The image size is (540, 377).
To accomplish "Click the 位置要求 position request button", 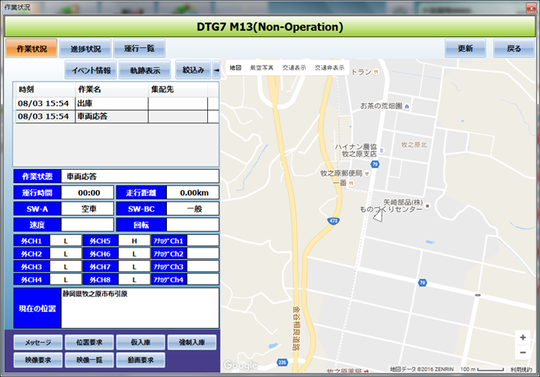I will click(89, 342).
